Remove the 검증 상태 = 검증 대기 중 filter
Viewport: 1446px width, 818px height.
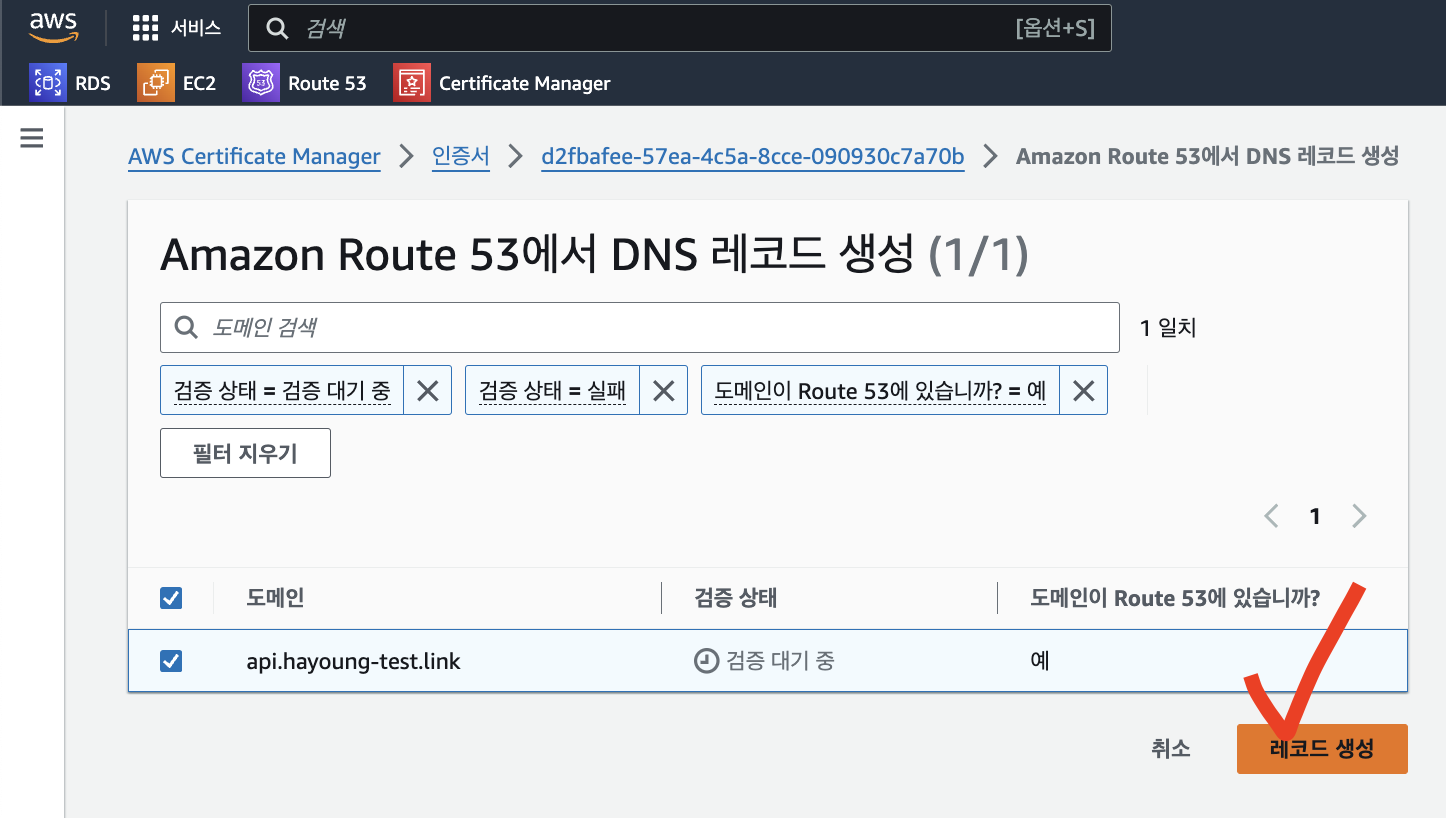pos(428,390)
